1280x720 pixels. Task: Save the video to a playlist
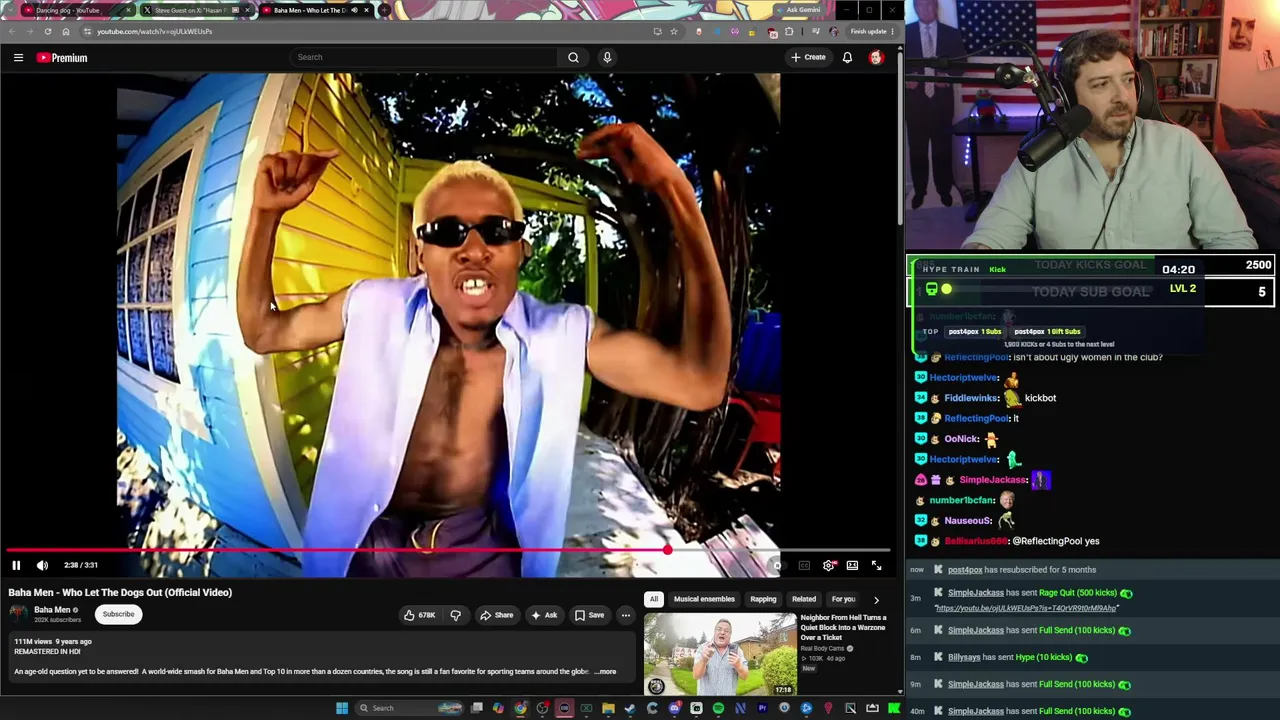pos(589,615)
